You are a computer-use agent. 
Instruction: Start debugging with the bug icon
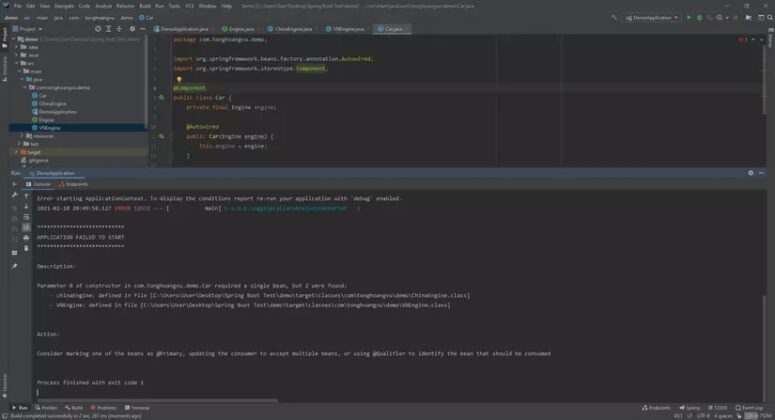(x=699, y=18)
